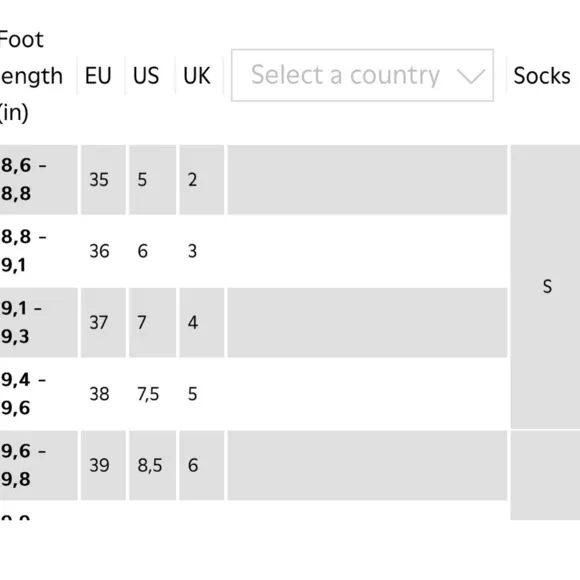The width and height of the screenshot is (580, 580).
Task: Click UK size 2 cell
Action: coord(202,180)
